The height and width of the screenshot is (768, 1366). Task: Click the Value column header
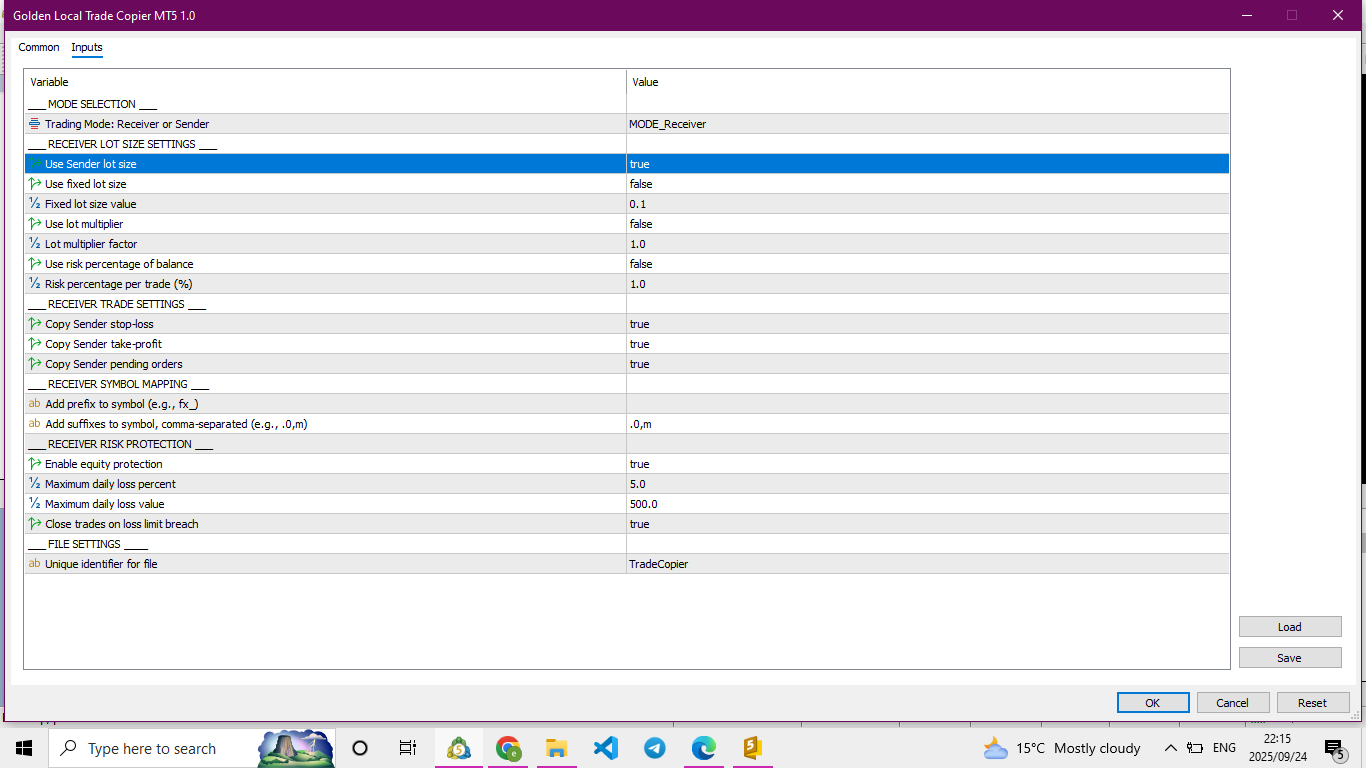pos(928,82)
